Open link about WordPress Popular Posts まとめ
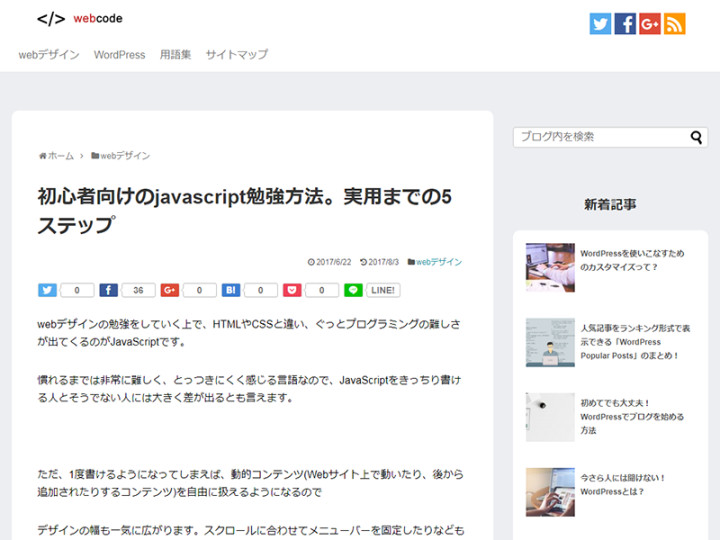Image resolution: width=720 pixels, height=540 pixels. (635, 342)
